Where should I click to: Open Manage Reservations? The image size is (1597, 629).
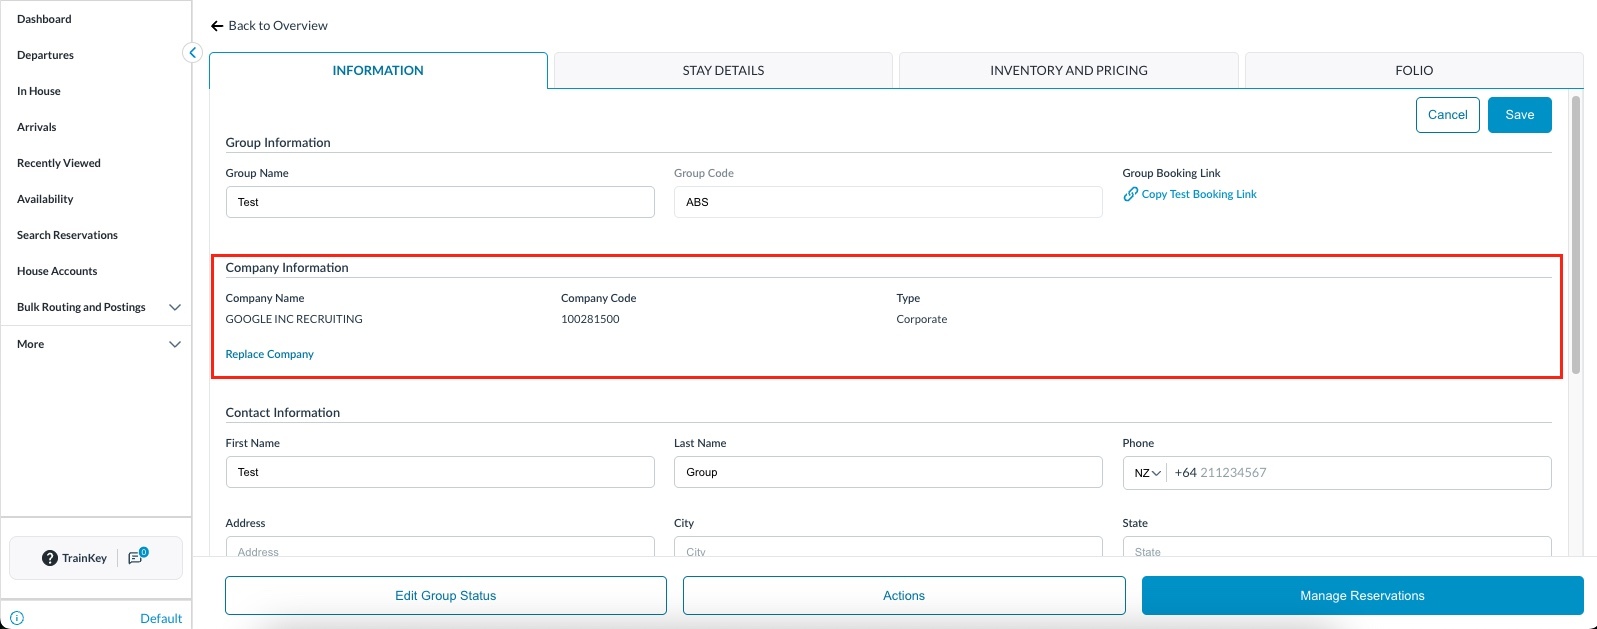coord(1362,596)
